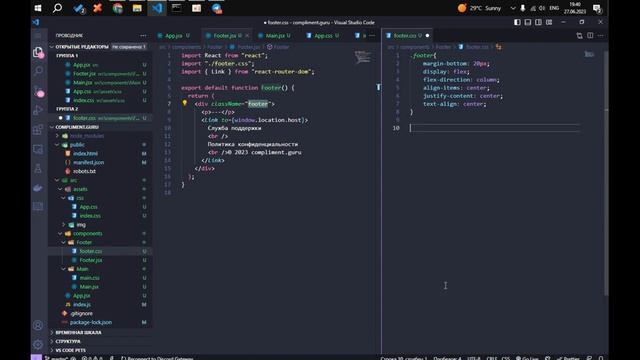The height and width of the screenshot is (360, 640).
Task: Open Run and Debug view
Action: click(38, 110)
